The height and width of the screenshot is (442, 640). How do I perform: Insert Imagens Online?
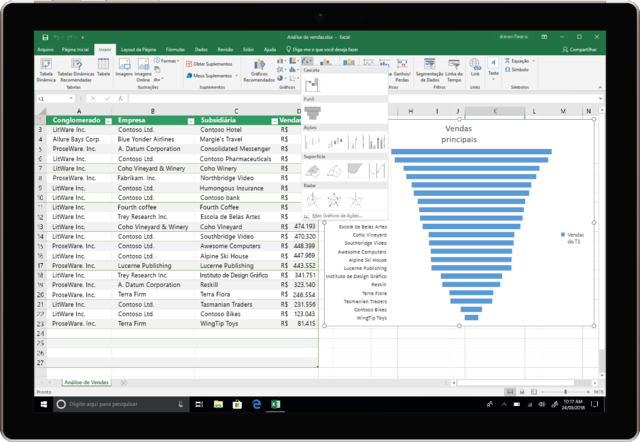[x=143, y=70]
